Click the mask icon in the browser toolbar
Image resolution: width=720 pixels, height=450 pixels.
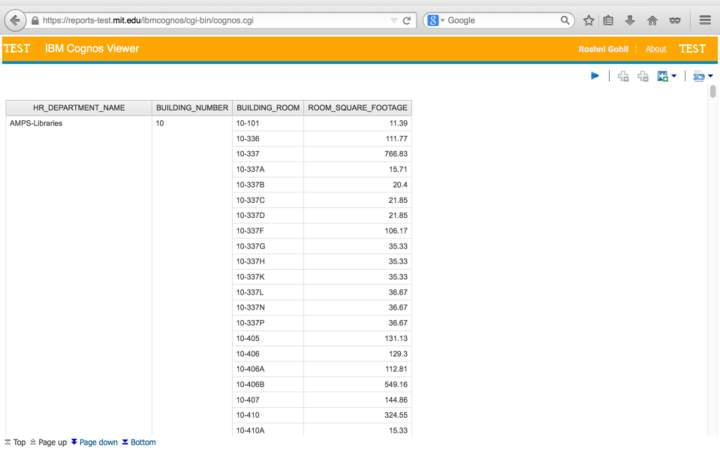pos(675,20)
